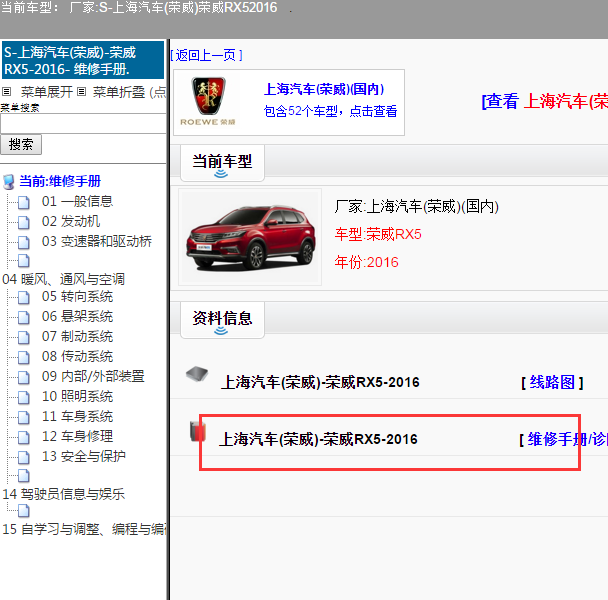Click the 厂家:上海汽车(荣威)(国内) text
This screenshot has width=608, height=600.
point(416,206)
